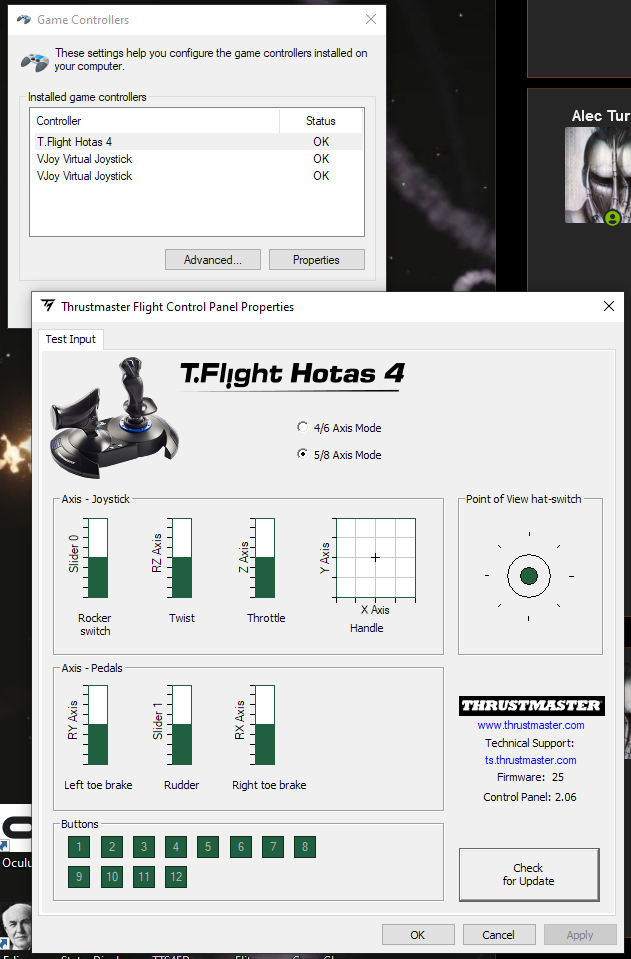The image size is (631, 959).
Task: Close the Thrustmaster properties window
Action: pyautogui.click(x=609, y=306)
